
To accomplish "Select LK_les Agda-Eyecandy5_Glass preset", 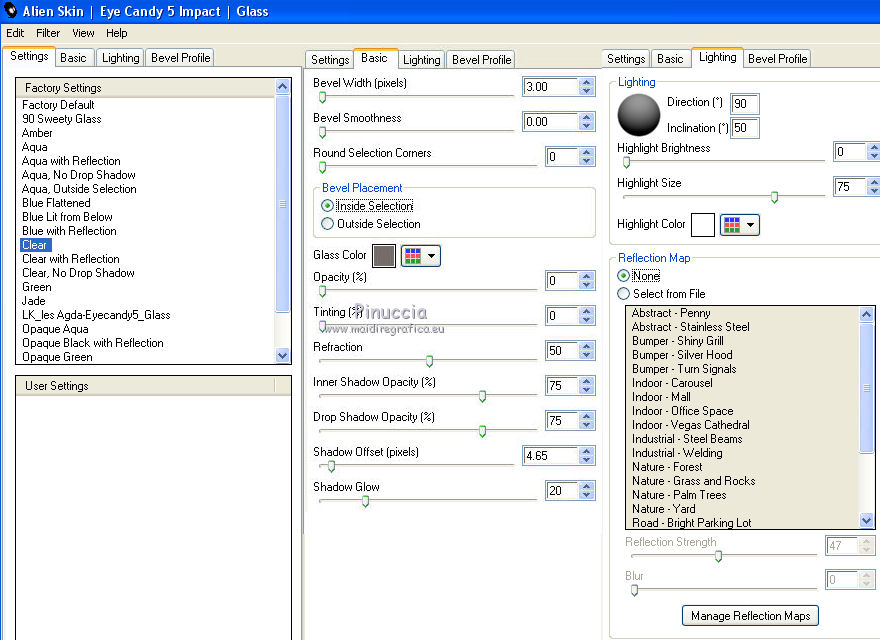I will click(96, 315).
